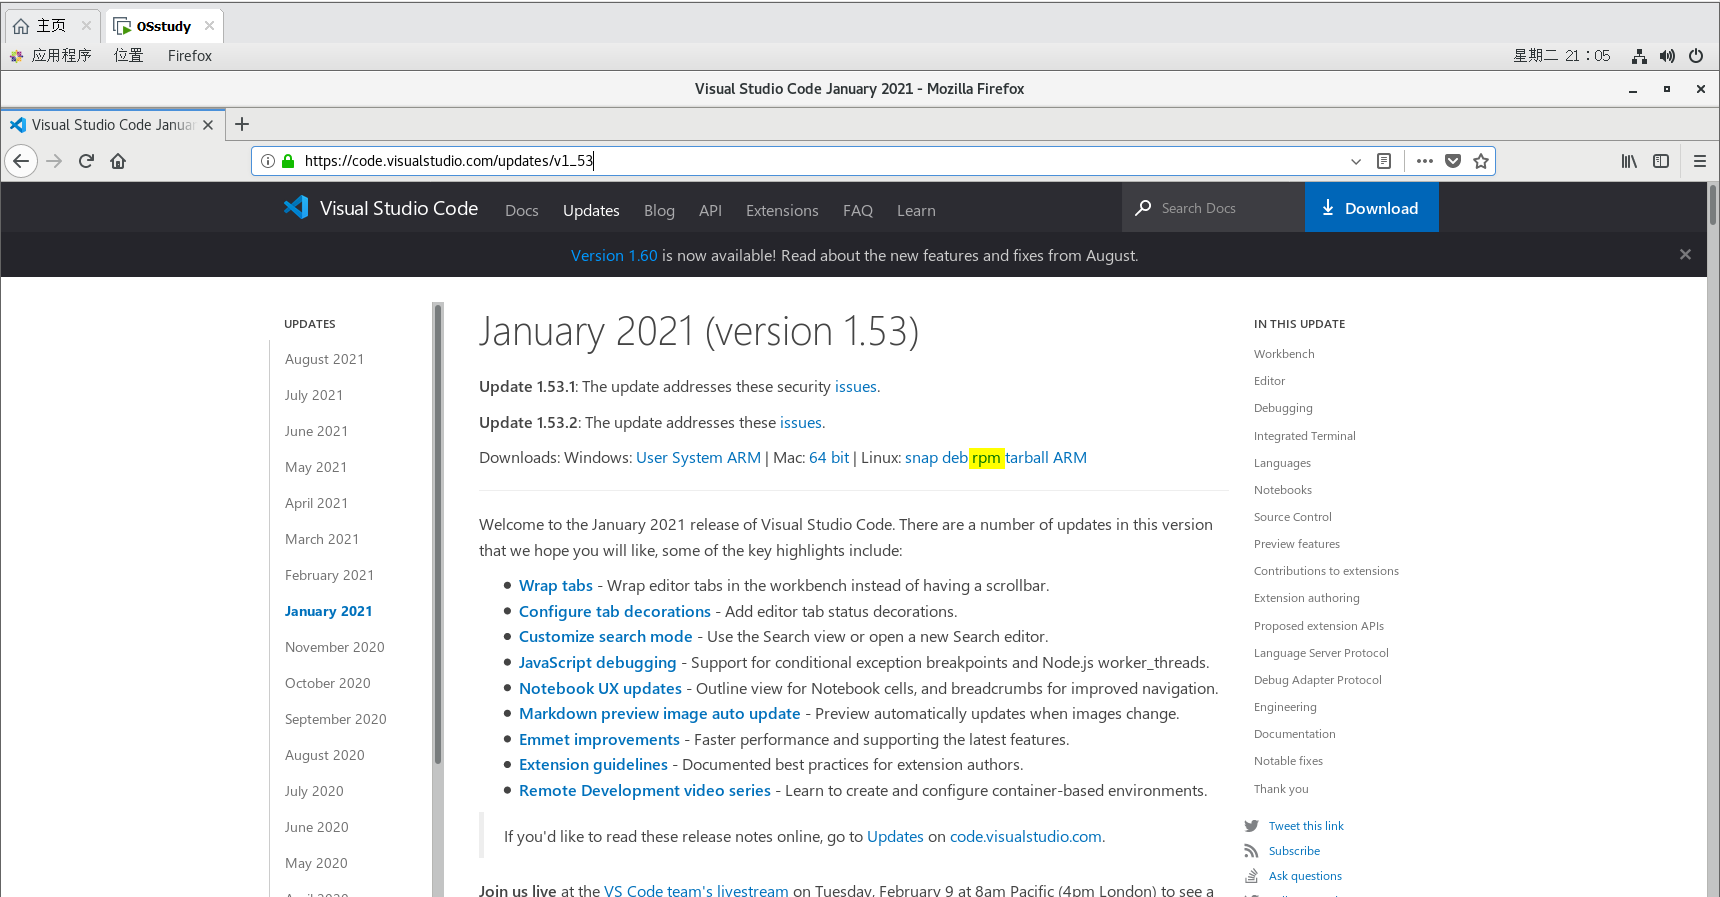Open the Version 1.60 link
The height and width of the screenshot is (897, 1720).
614,255
